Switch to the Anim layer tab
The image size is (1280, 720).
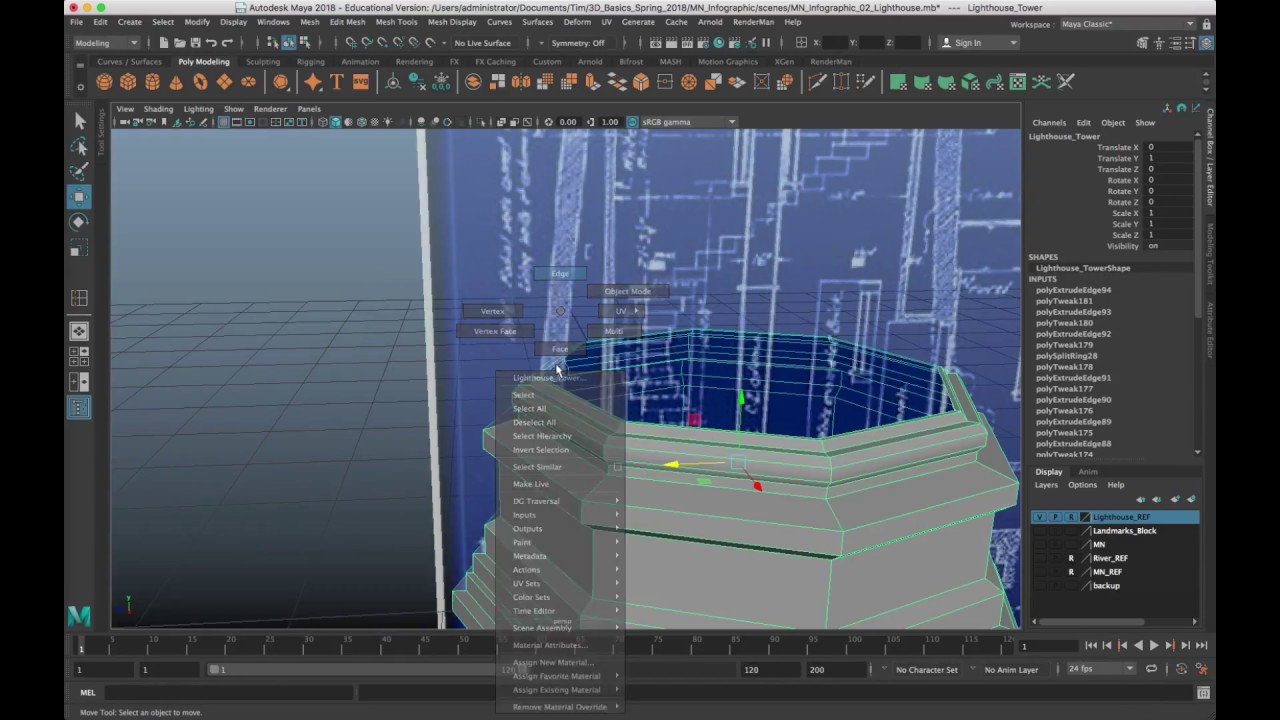tap(1087, 472)
